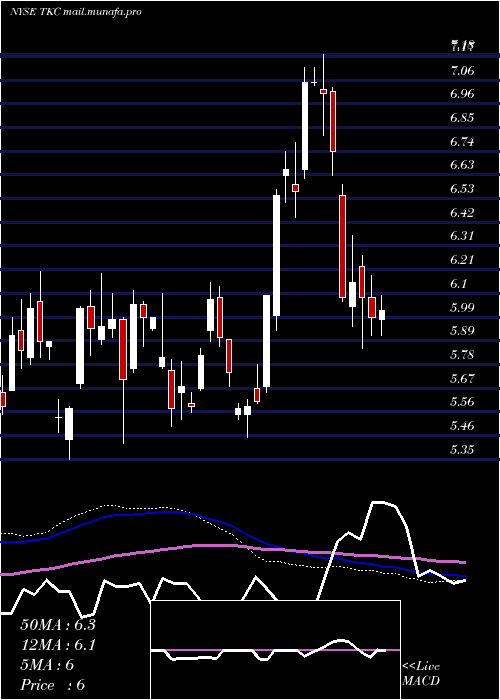Click the 5.78 price axis label
500x700 pixels.
462,354
